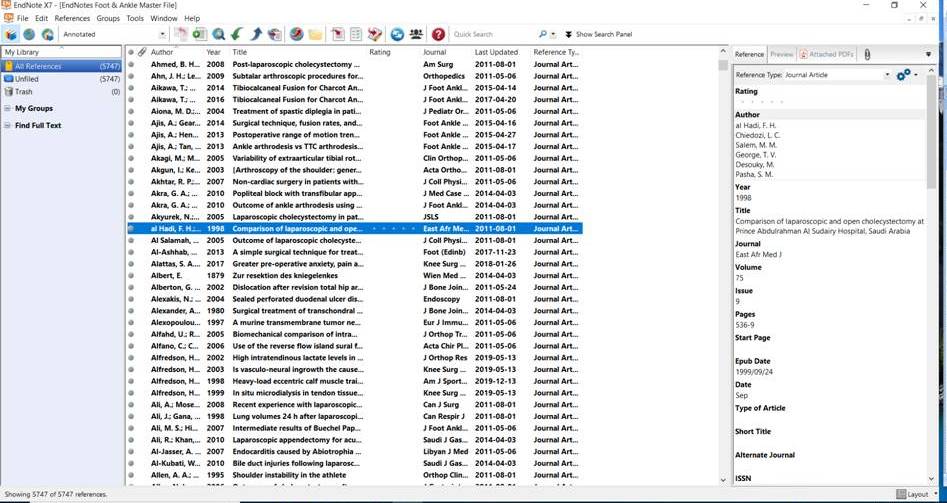
Task: Click the Format Bibliography icon
Action: [356, 34]
